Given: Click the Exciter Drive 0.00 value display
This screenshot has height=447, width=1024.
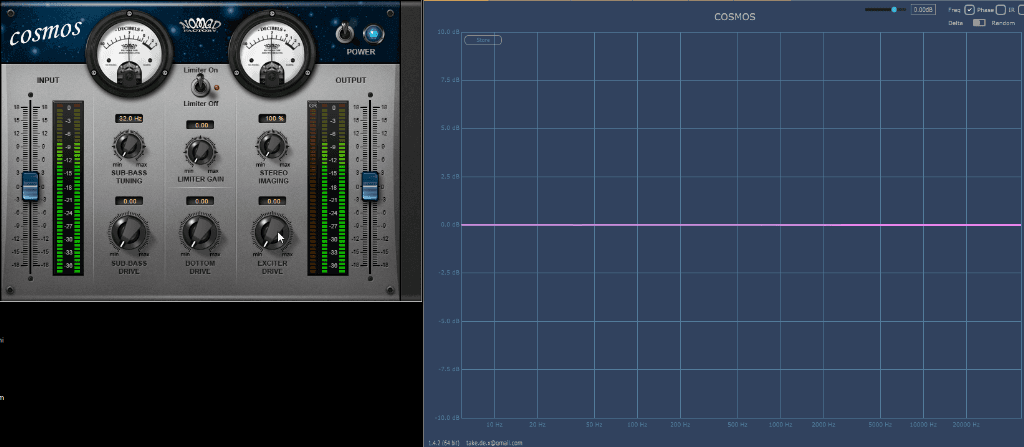Looking at the screenshot, I should click(x=272, y=201).
